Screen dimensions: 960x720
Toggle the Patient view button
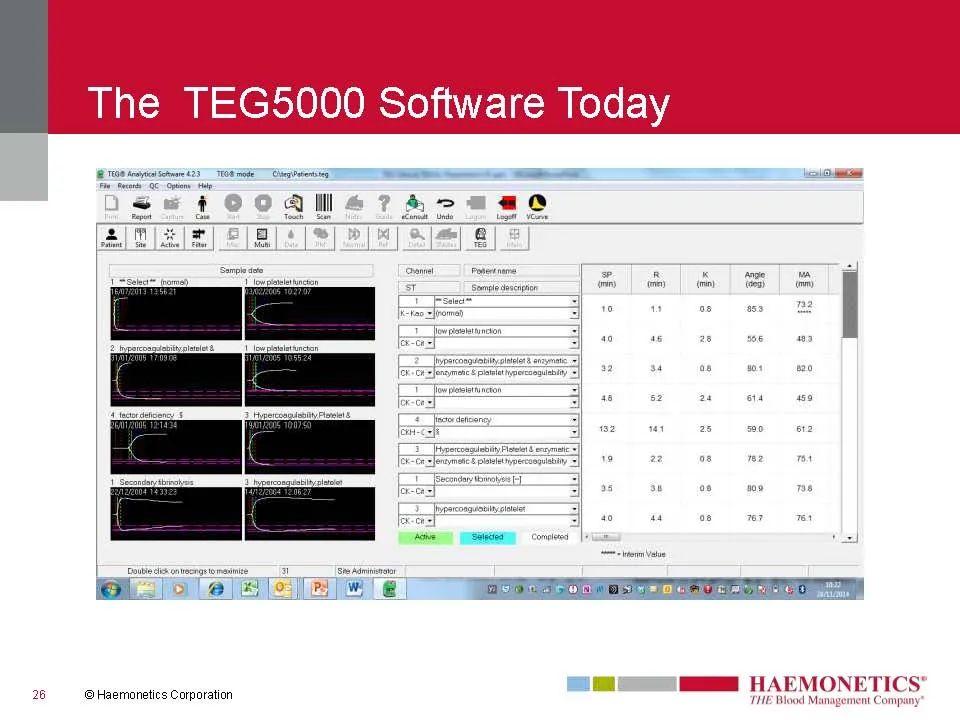pos(111,238)
